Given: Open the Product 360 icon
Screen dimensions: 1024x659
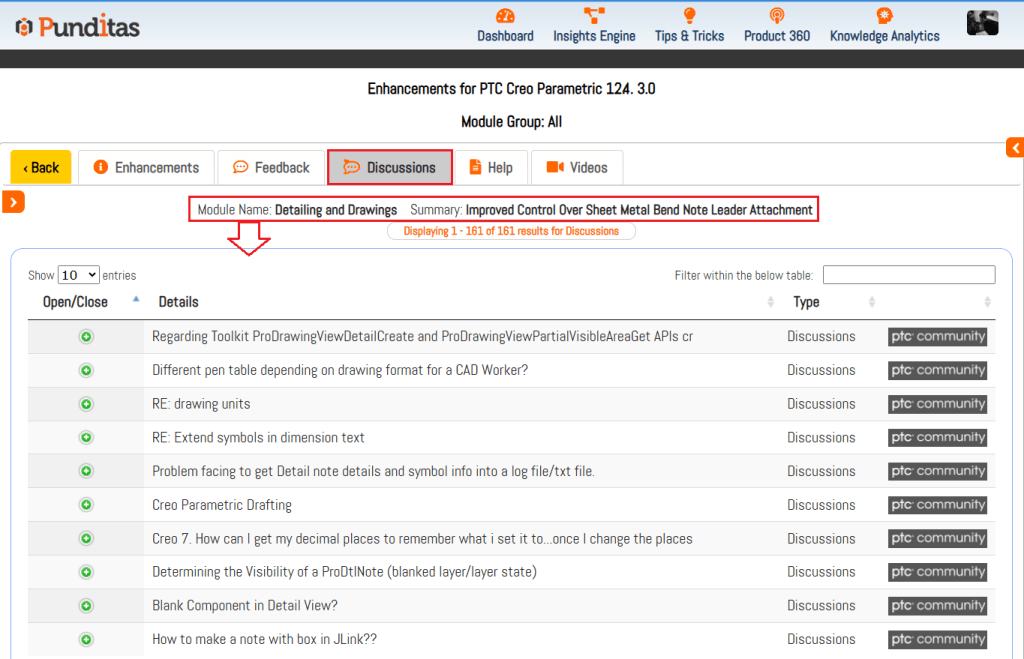Looking at the screenshot, I should [x=776, y=16].
